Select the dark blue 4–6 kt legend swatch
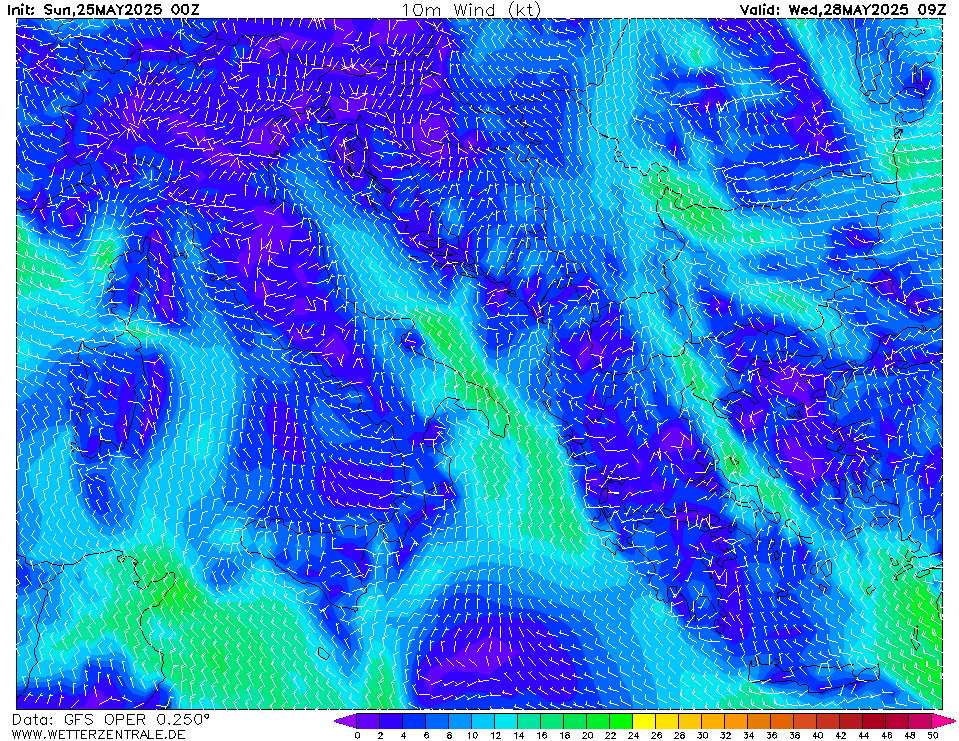The height and width of the screenshot is (741, 959). click(414, 721)
